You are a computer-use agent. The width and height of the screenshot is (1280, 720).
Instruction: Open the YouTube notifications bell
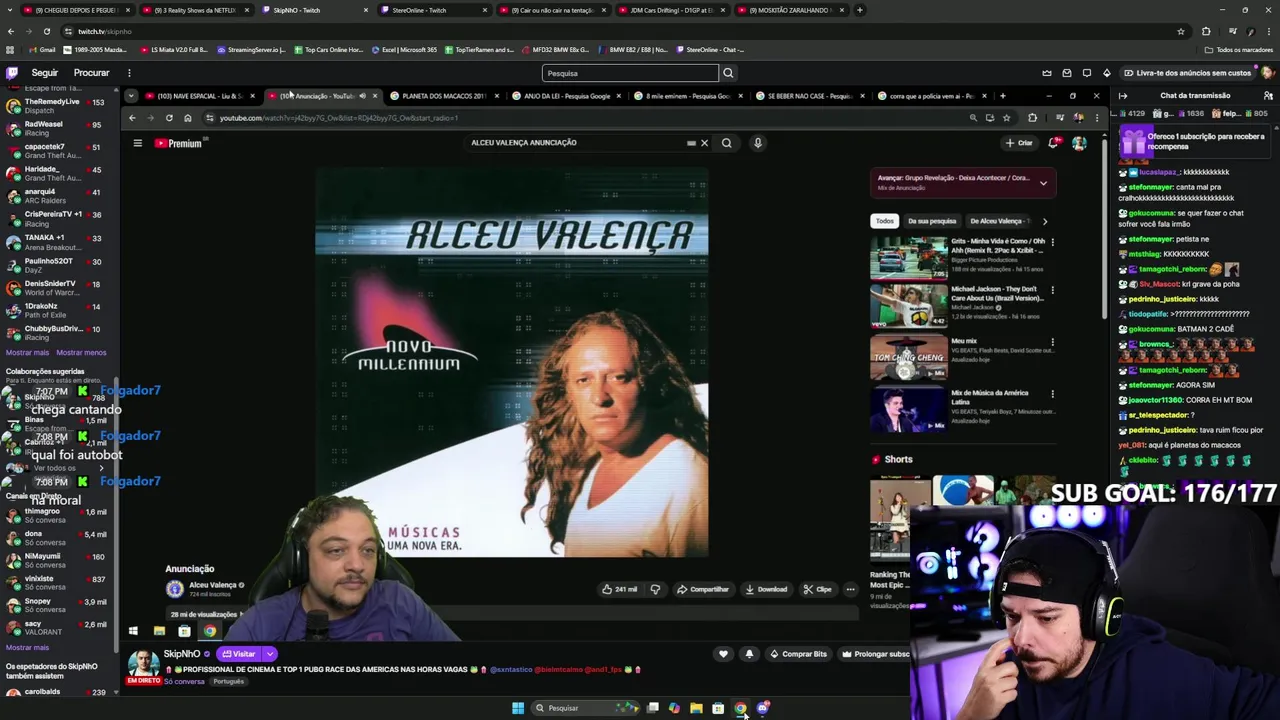click(x=1053, y=143)
